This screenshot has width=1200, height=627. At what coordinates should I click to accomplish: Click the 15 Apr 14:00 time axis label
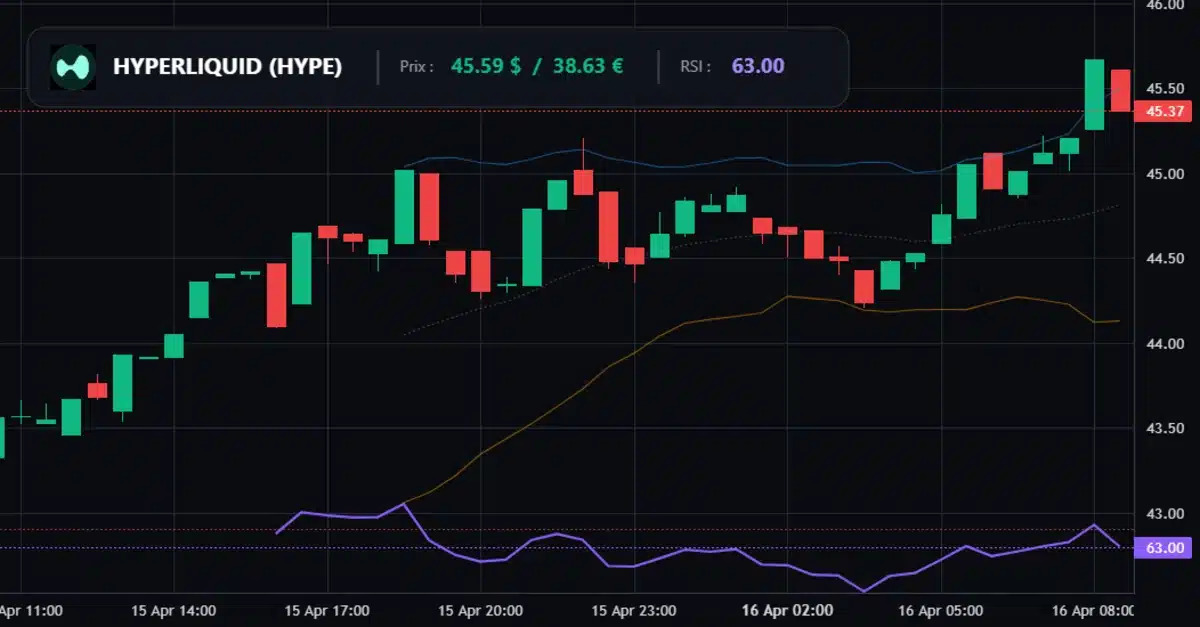pos(174,610)
